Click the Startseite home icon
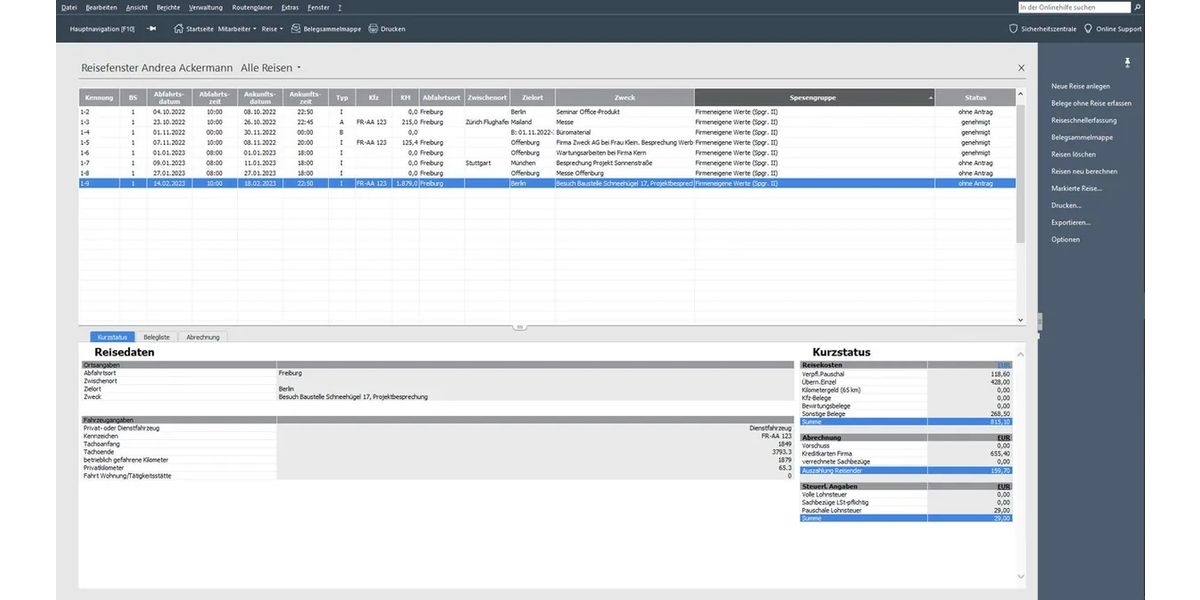Image resolution: width=1200 pixels, height=600 pixels. pos(178,29)
